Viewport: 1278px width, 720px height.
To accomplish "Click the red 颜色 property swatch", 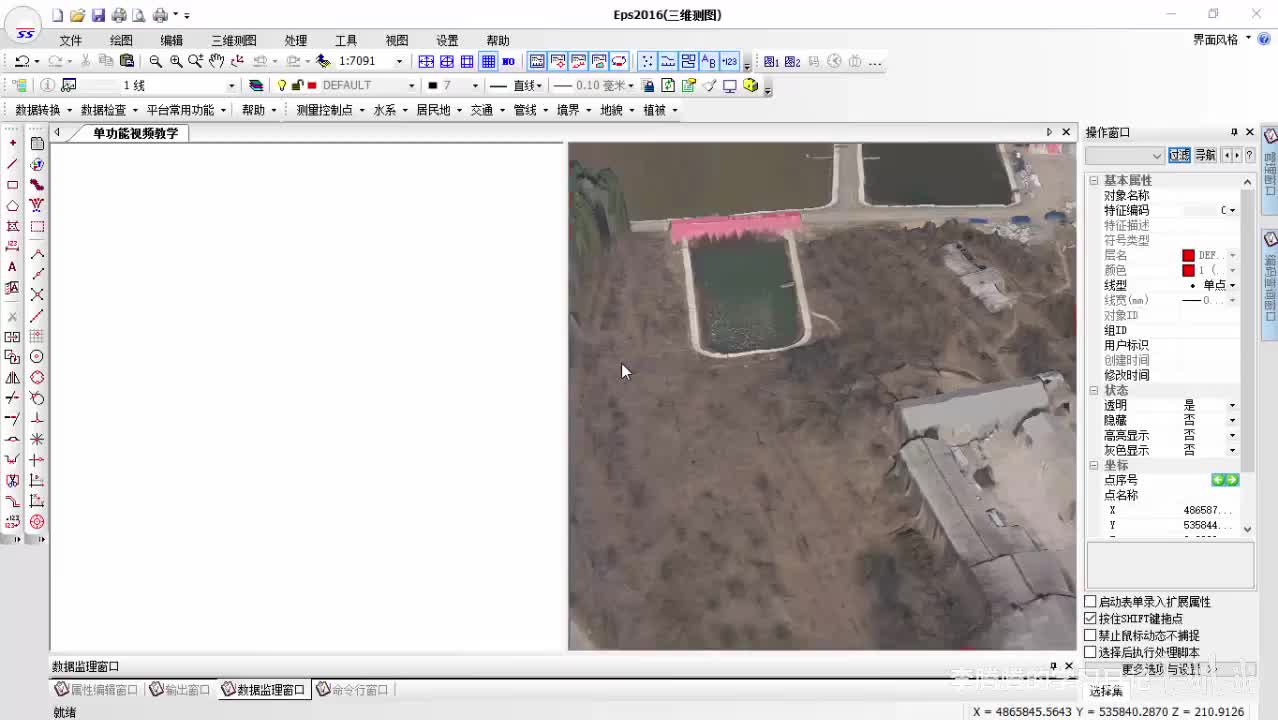I will (x=1188, y=270).
